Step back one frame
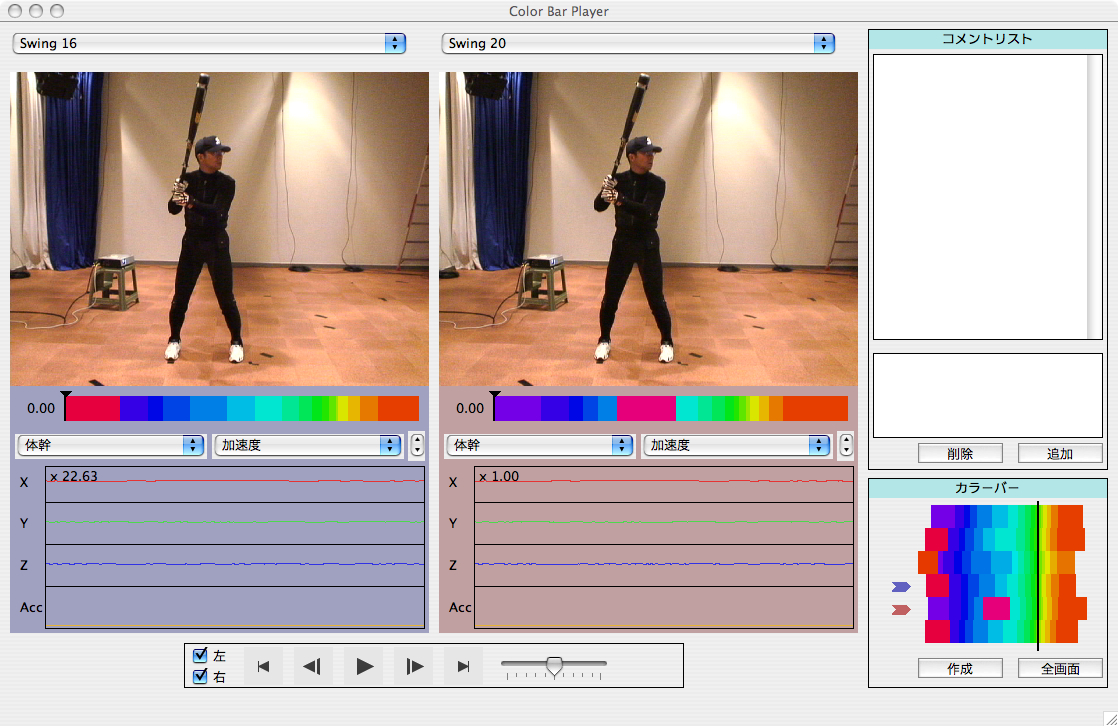The width and height of the screenshot is (1118, 726). pos(312,666)
